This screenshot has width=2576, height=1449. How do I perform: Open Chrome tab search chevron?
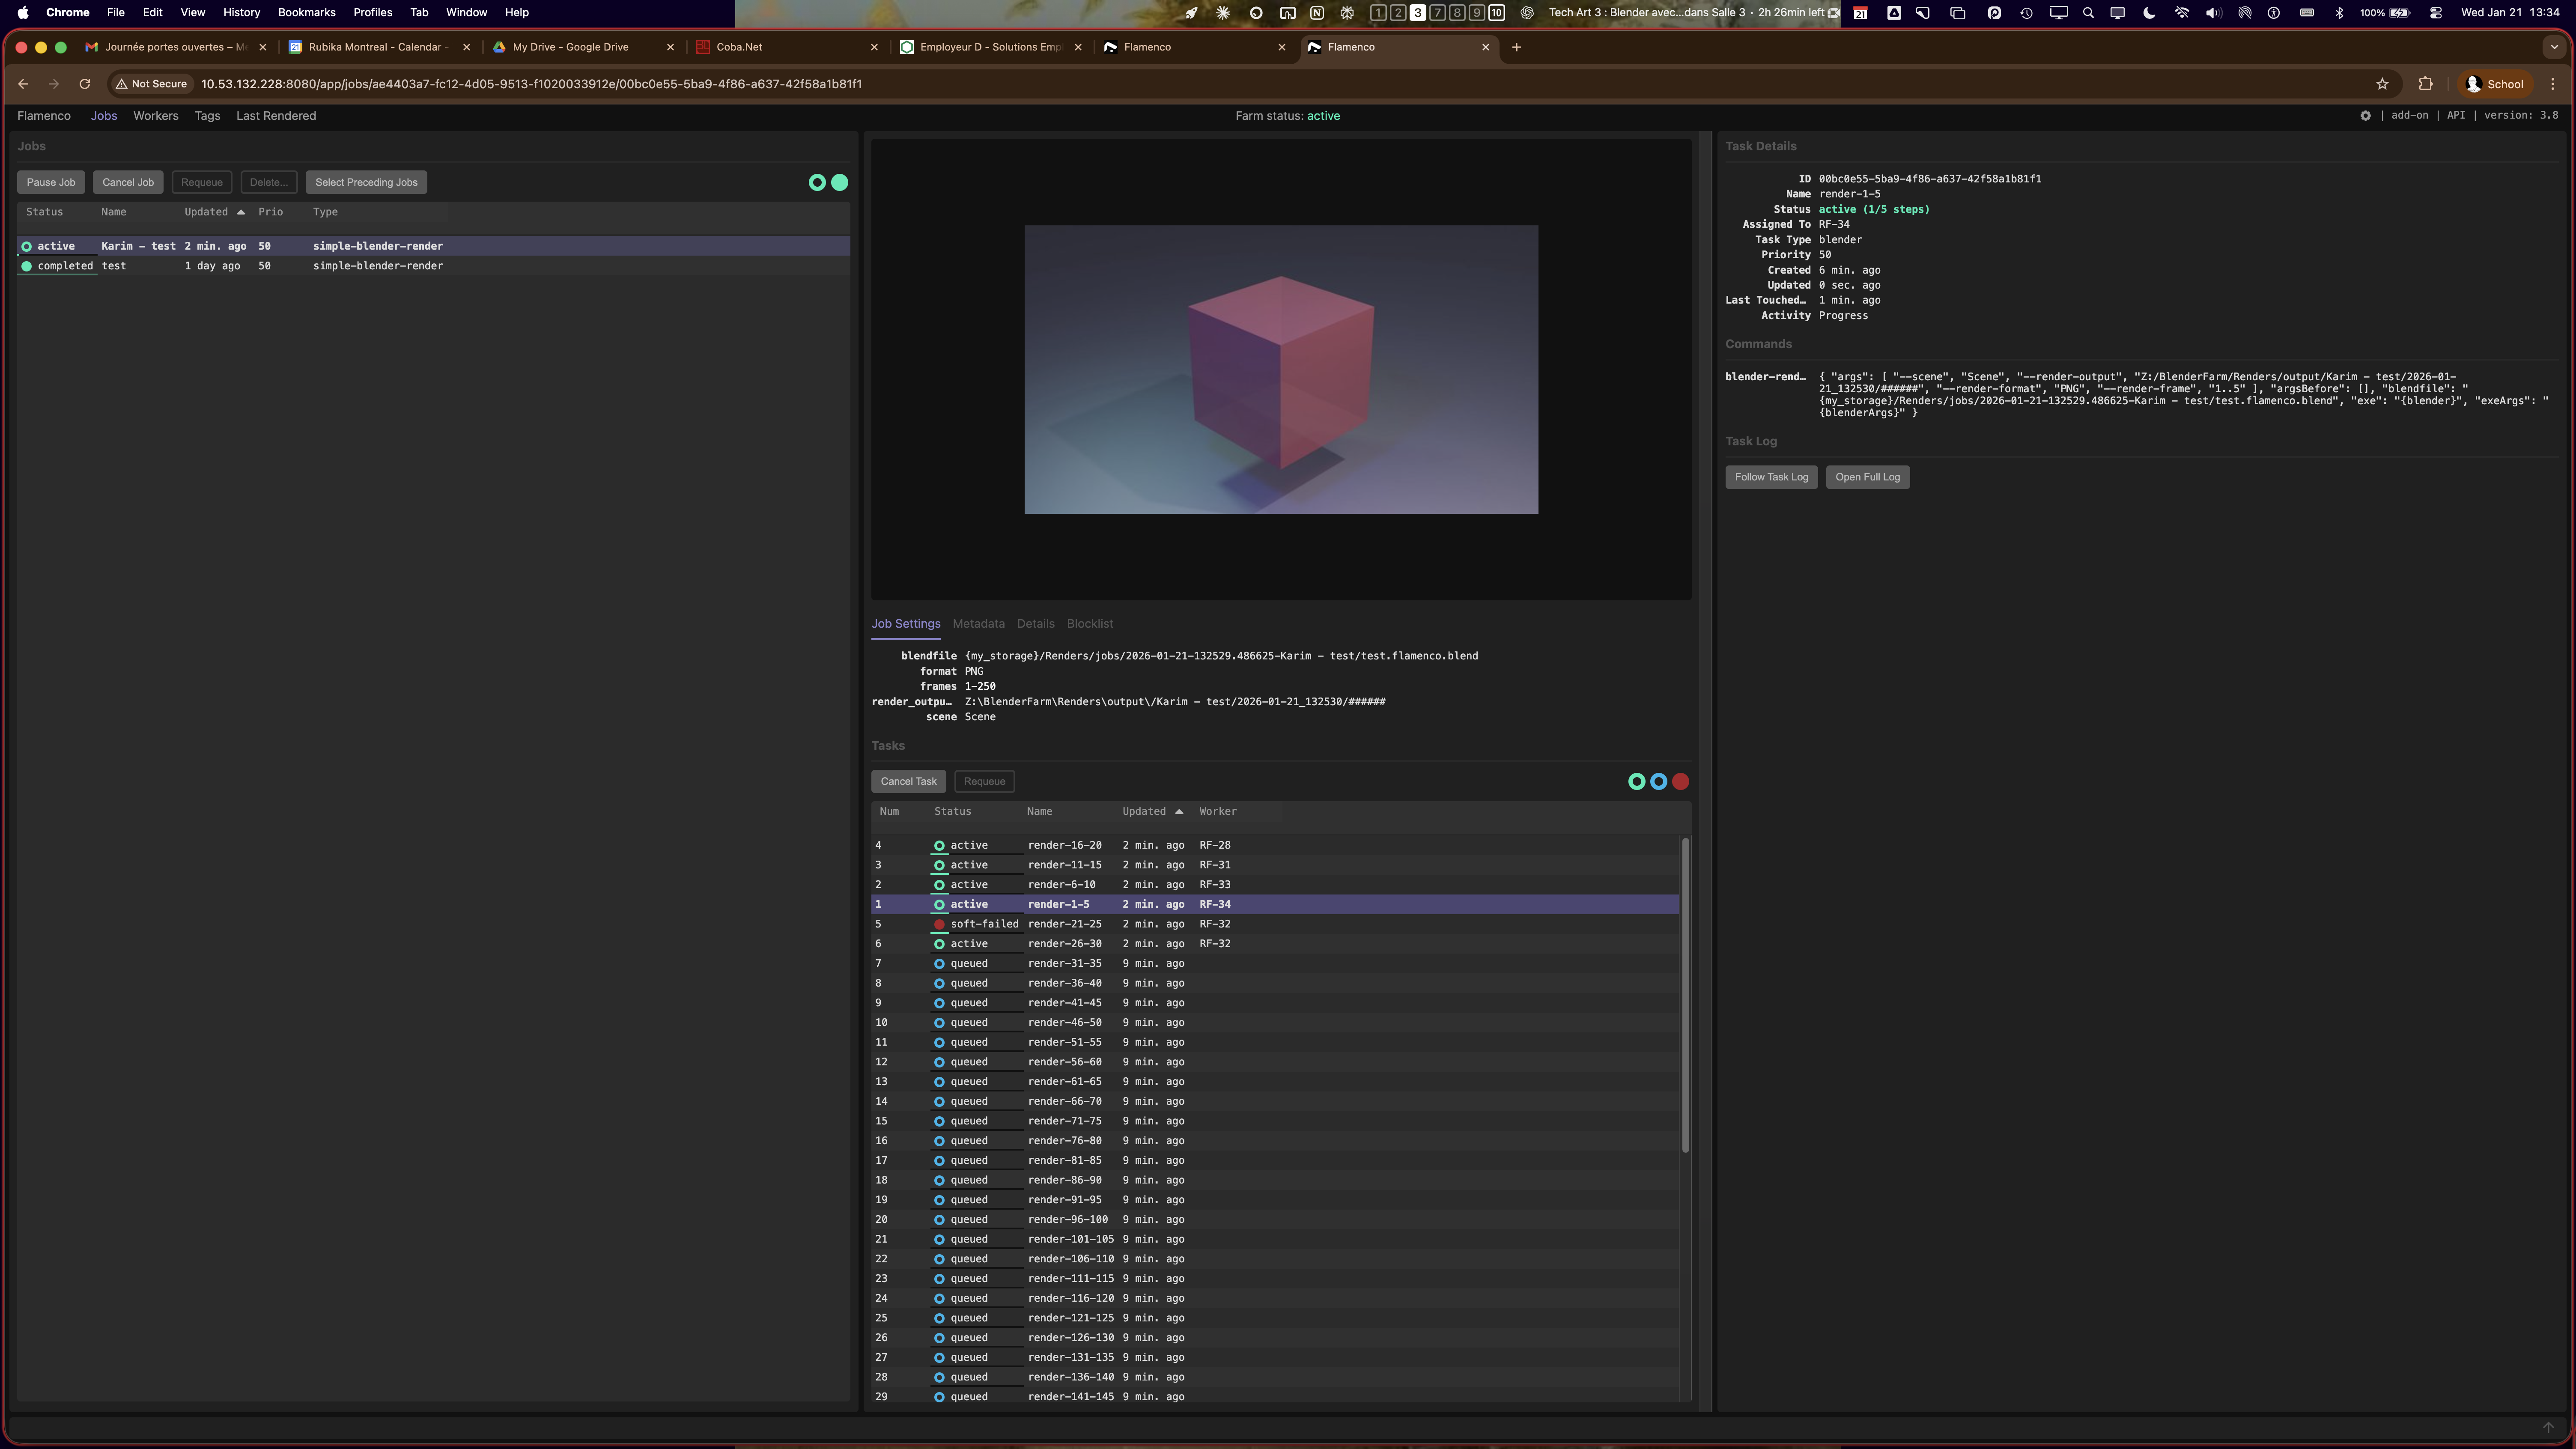tap(2554, 47)
